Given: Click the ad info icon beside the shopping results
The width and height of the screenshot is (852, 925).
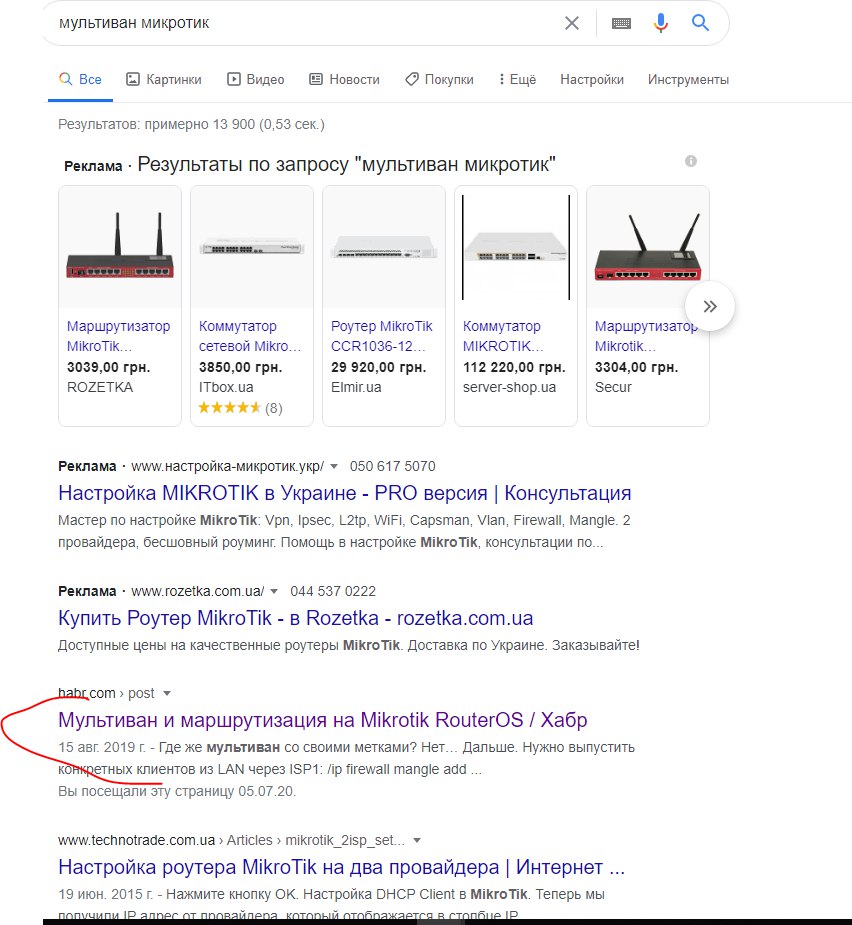Looking at the screenshot, I should click(691, 161).
